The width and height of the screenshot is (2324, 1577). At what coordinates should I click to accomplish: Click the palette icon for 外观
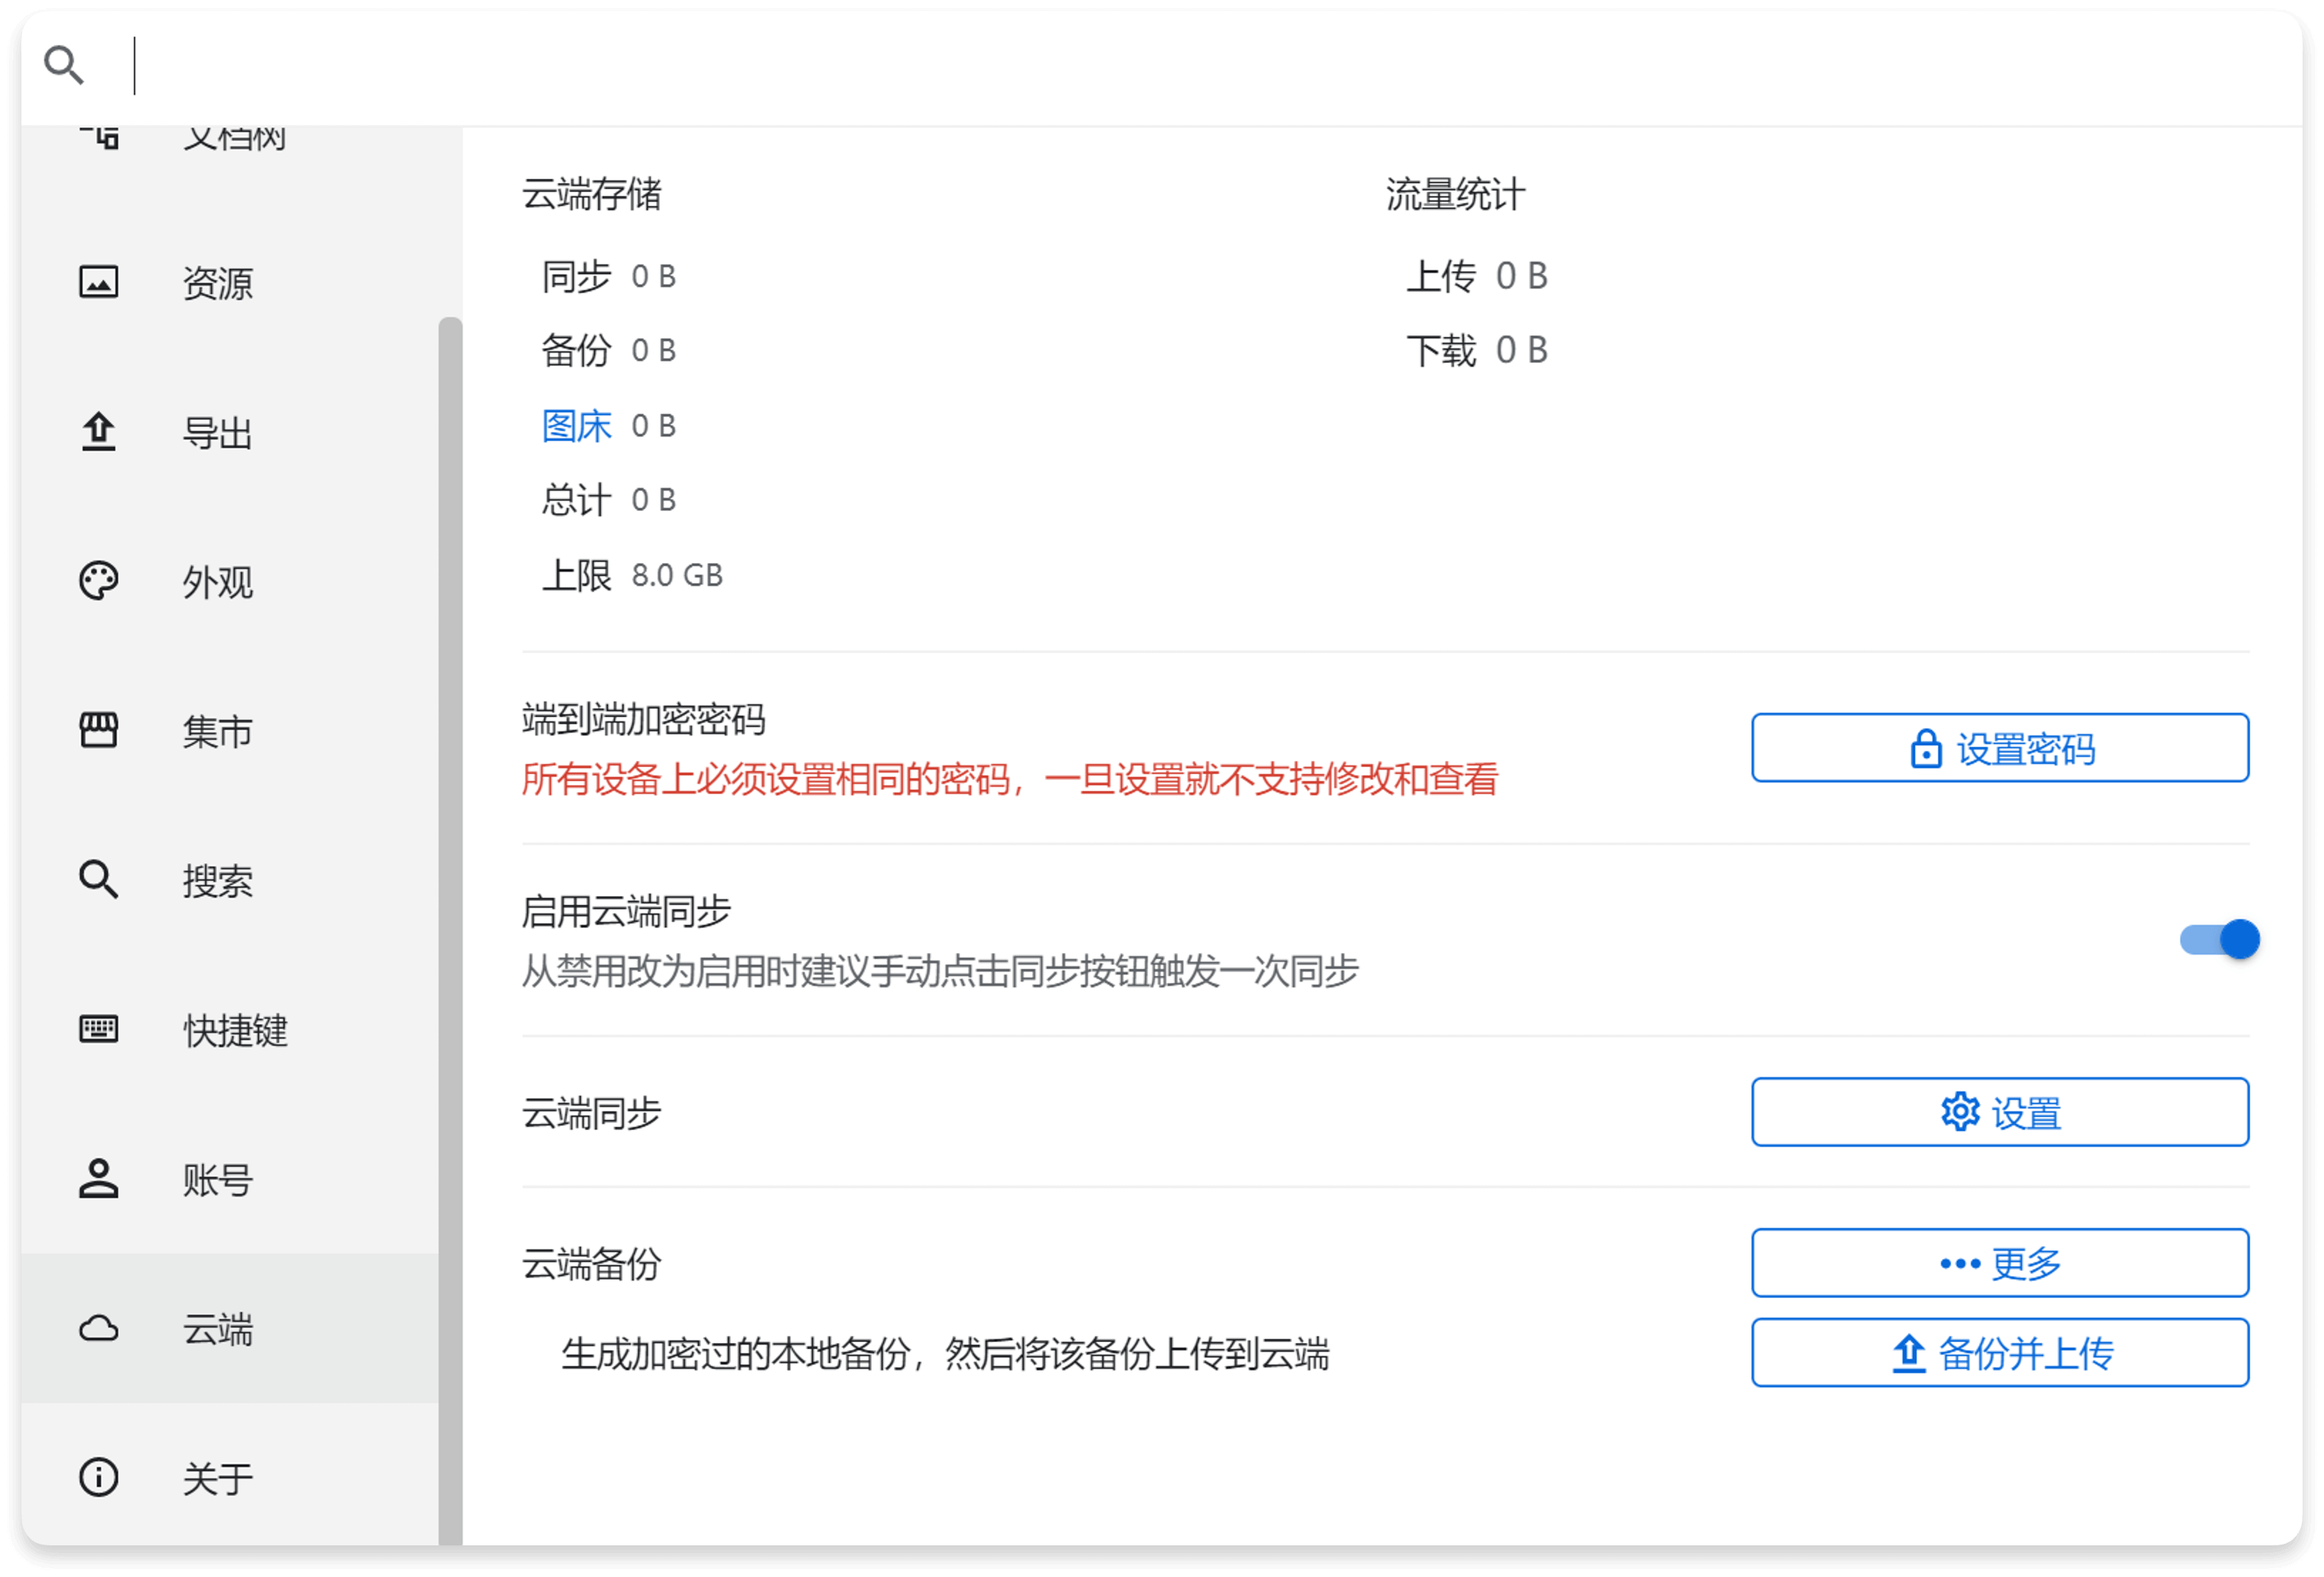pyautogui.click(x=98, y=581)
